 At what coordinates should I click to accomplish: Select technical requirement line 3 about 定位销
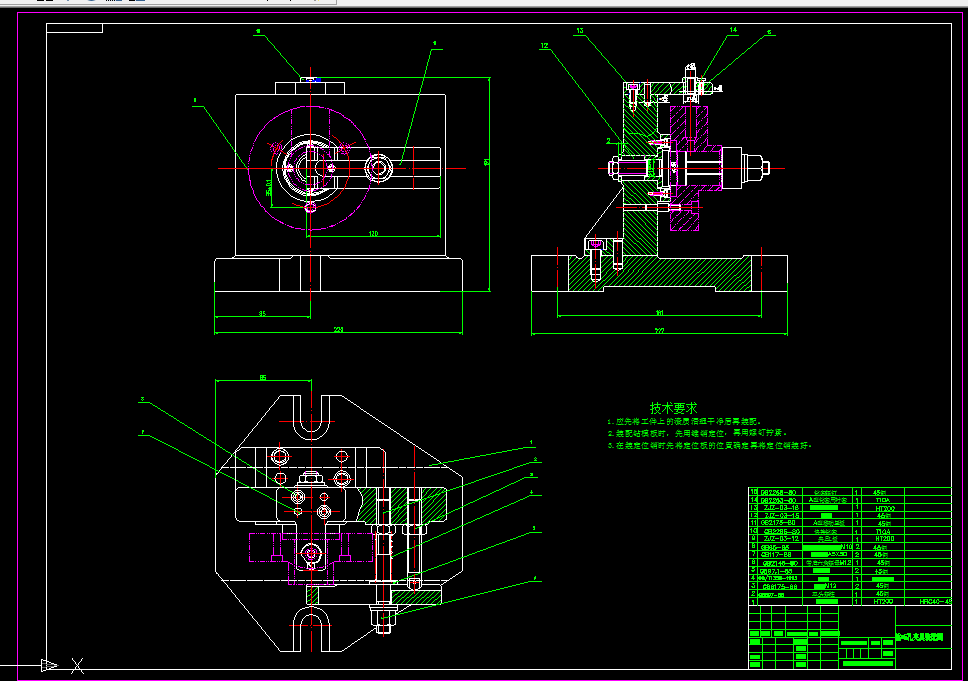709,445
